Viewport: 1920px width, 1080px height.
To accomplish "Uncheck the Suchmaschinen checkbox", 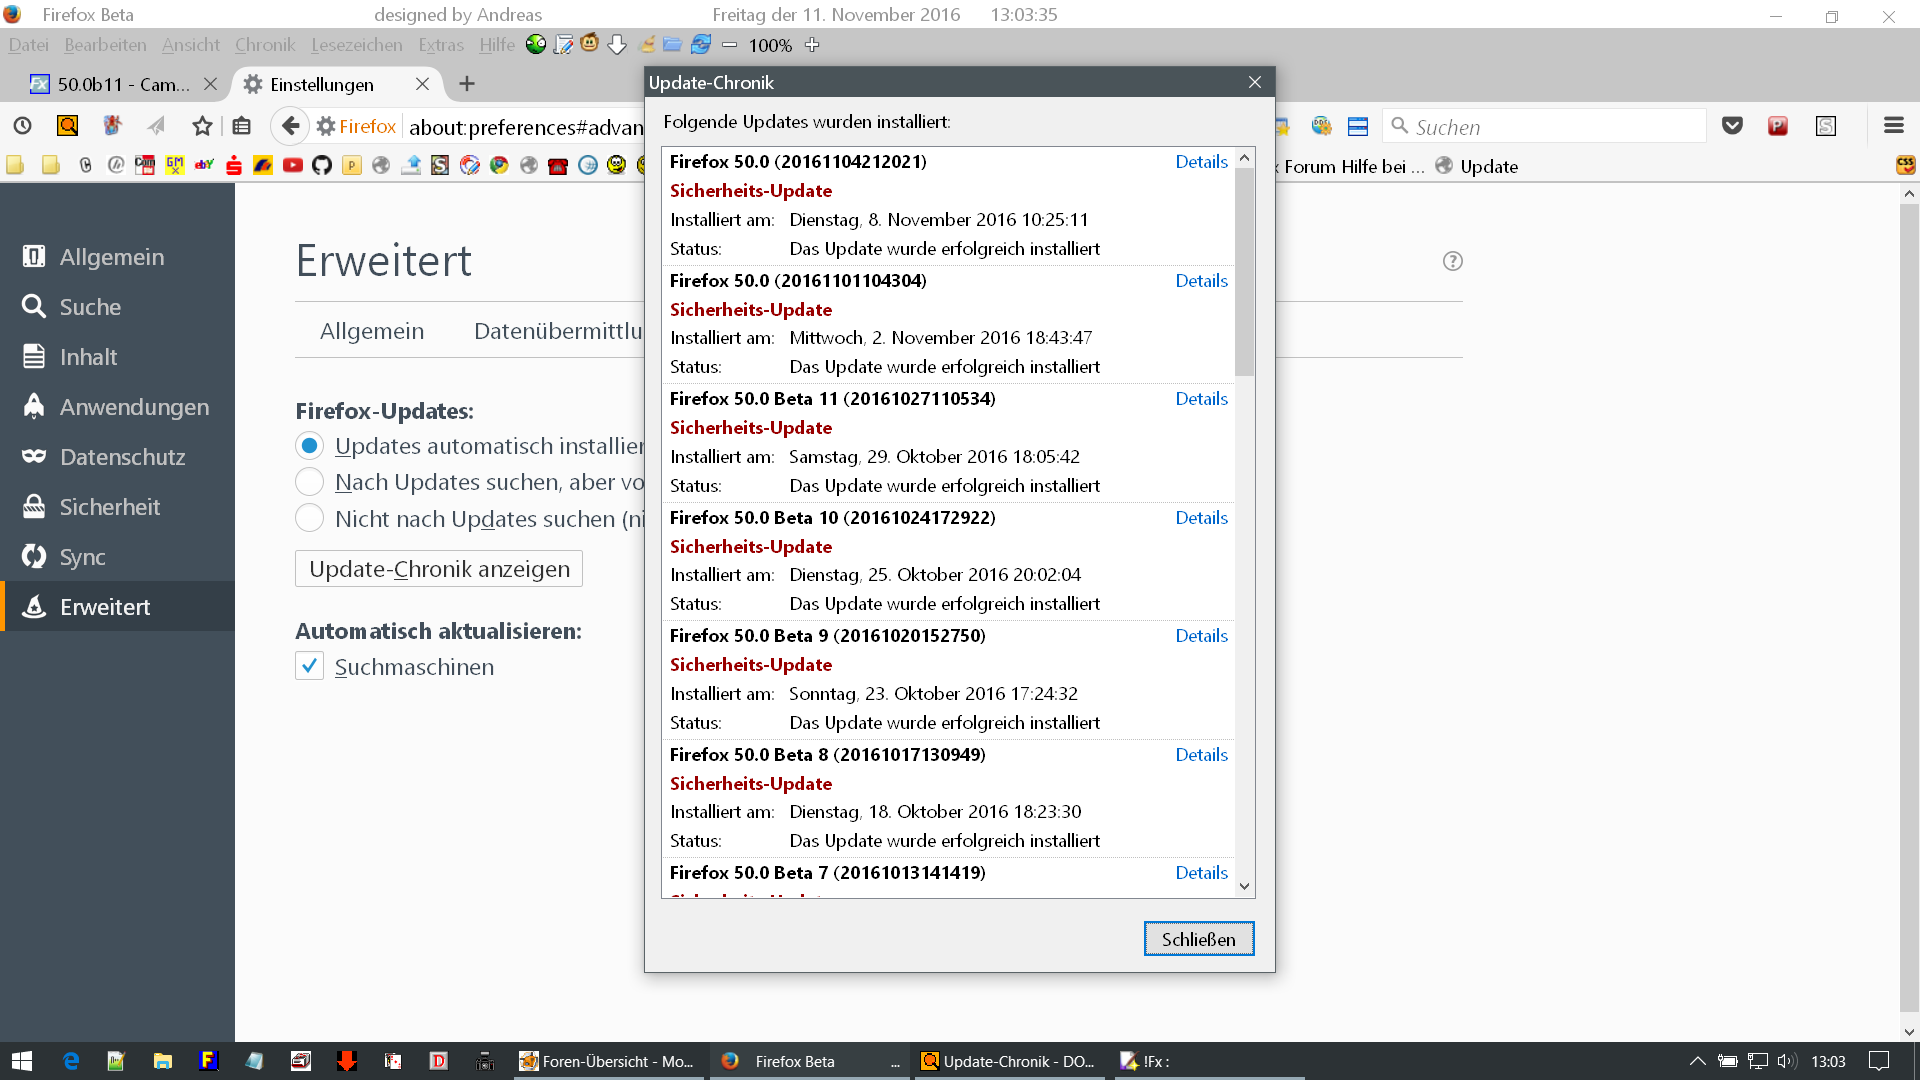I will pyautogui.click(x=309, y=666).
